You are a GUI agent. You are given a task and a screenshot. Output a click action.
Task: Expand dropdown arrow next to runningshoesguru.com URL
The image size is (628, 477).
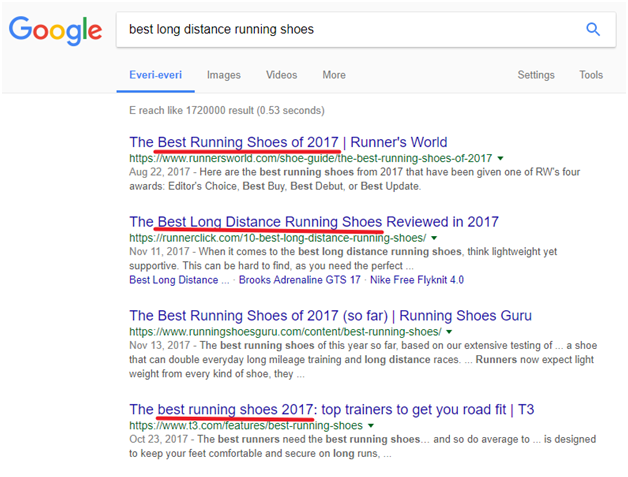[449, 332]
